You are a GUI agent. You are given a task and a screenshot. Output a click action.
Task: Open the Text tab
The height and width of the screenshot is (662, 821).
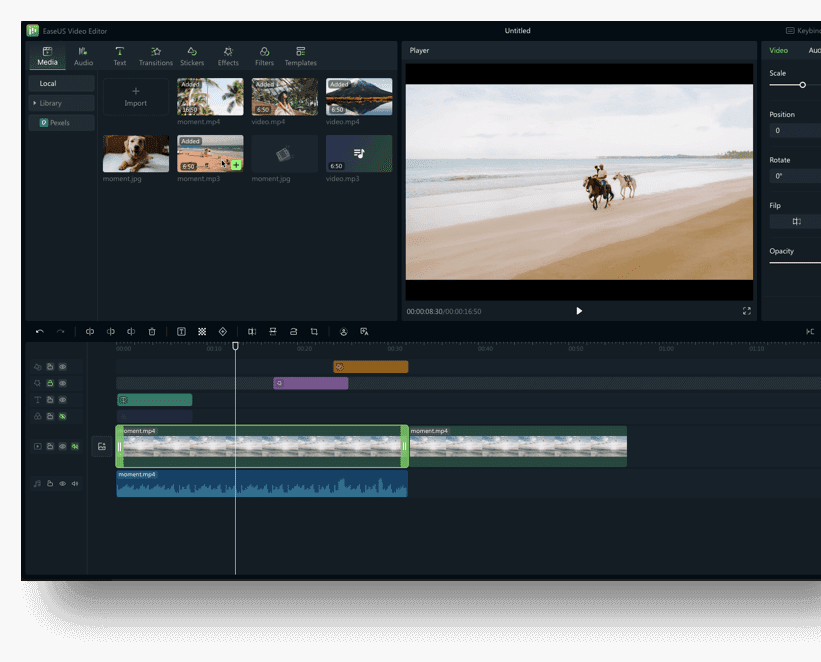click(119, 56)
